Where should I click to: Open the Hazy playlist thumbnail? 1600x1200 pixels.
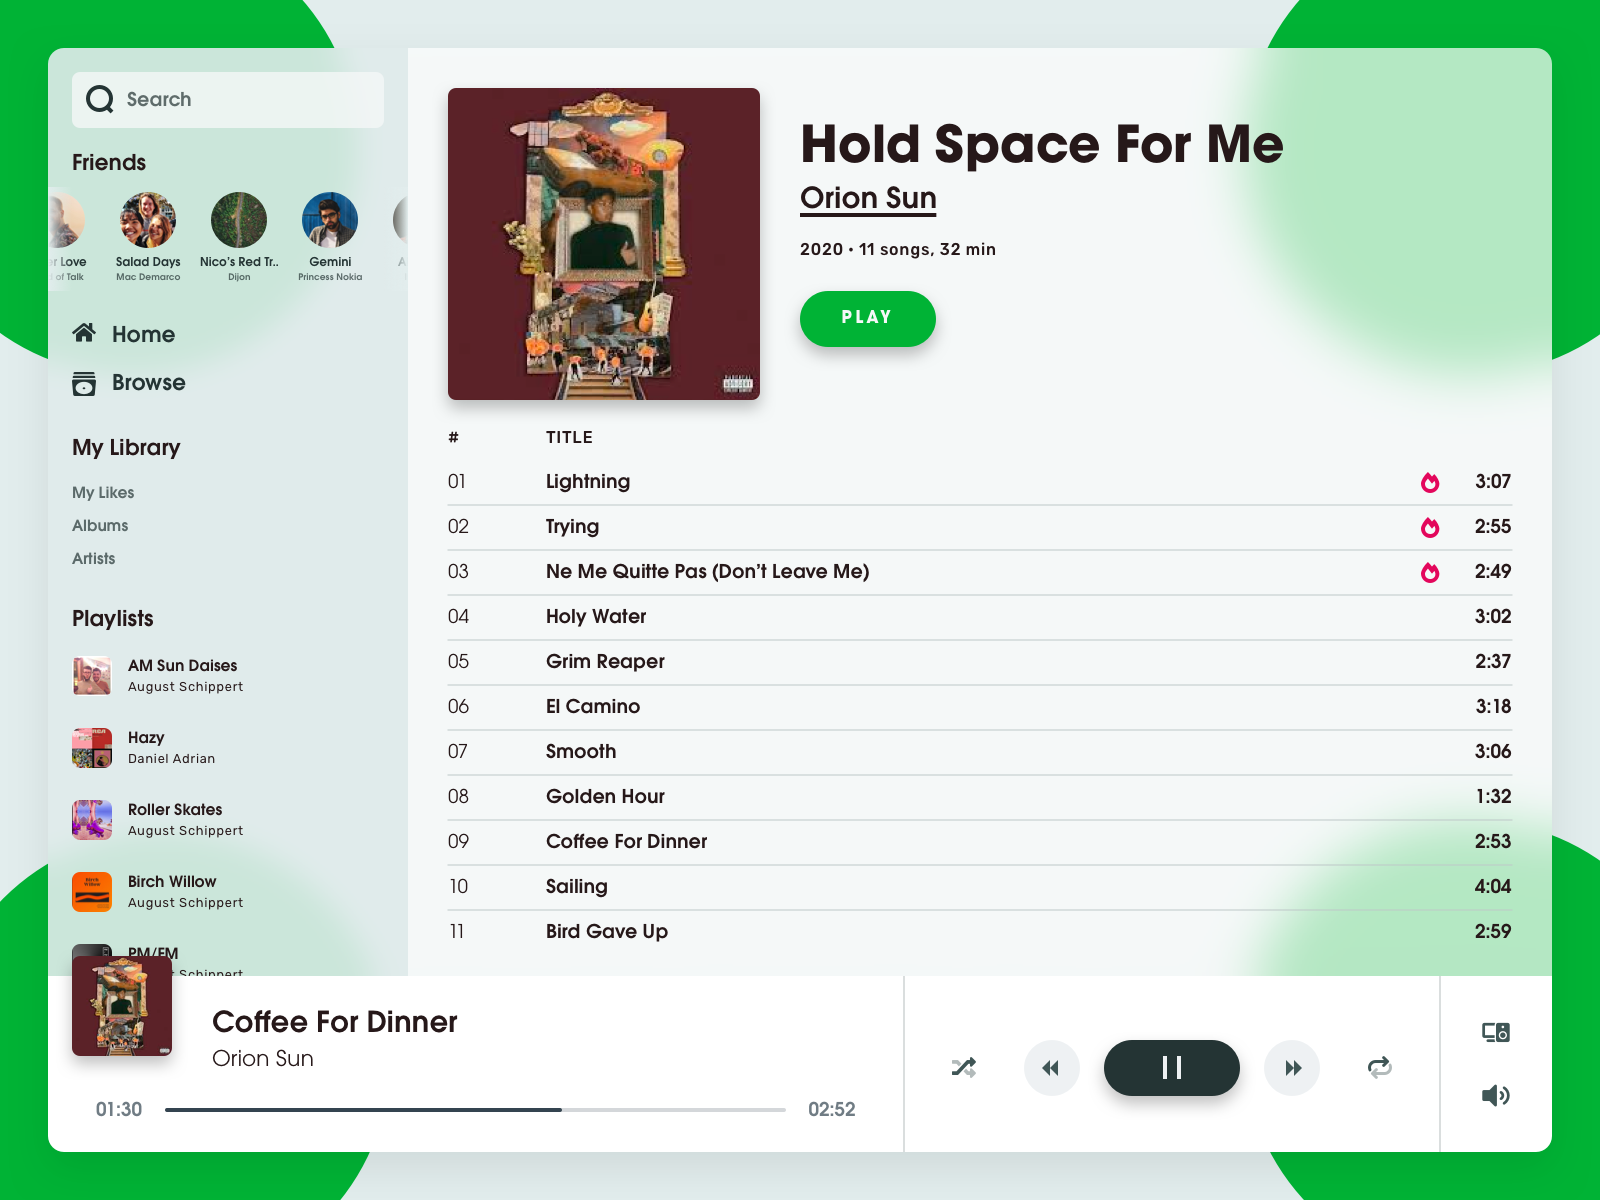92,748
